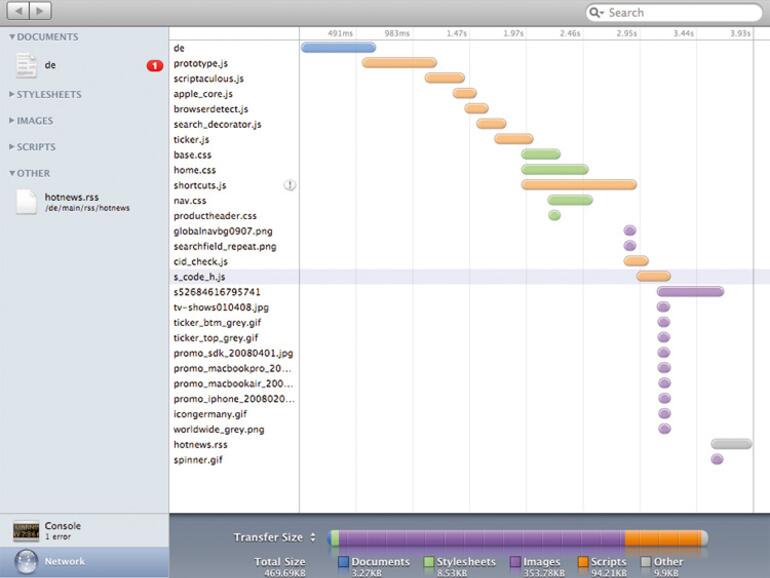Click the magnifier icon in the search field
Viewport: 770px width, 578px height.
coord(596,13)
